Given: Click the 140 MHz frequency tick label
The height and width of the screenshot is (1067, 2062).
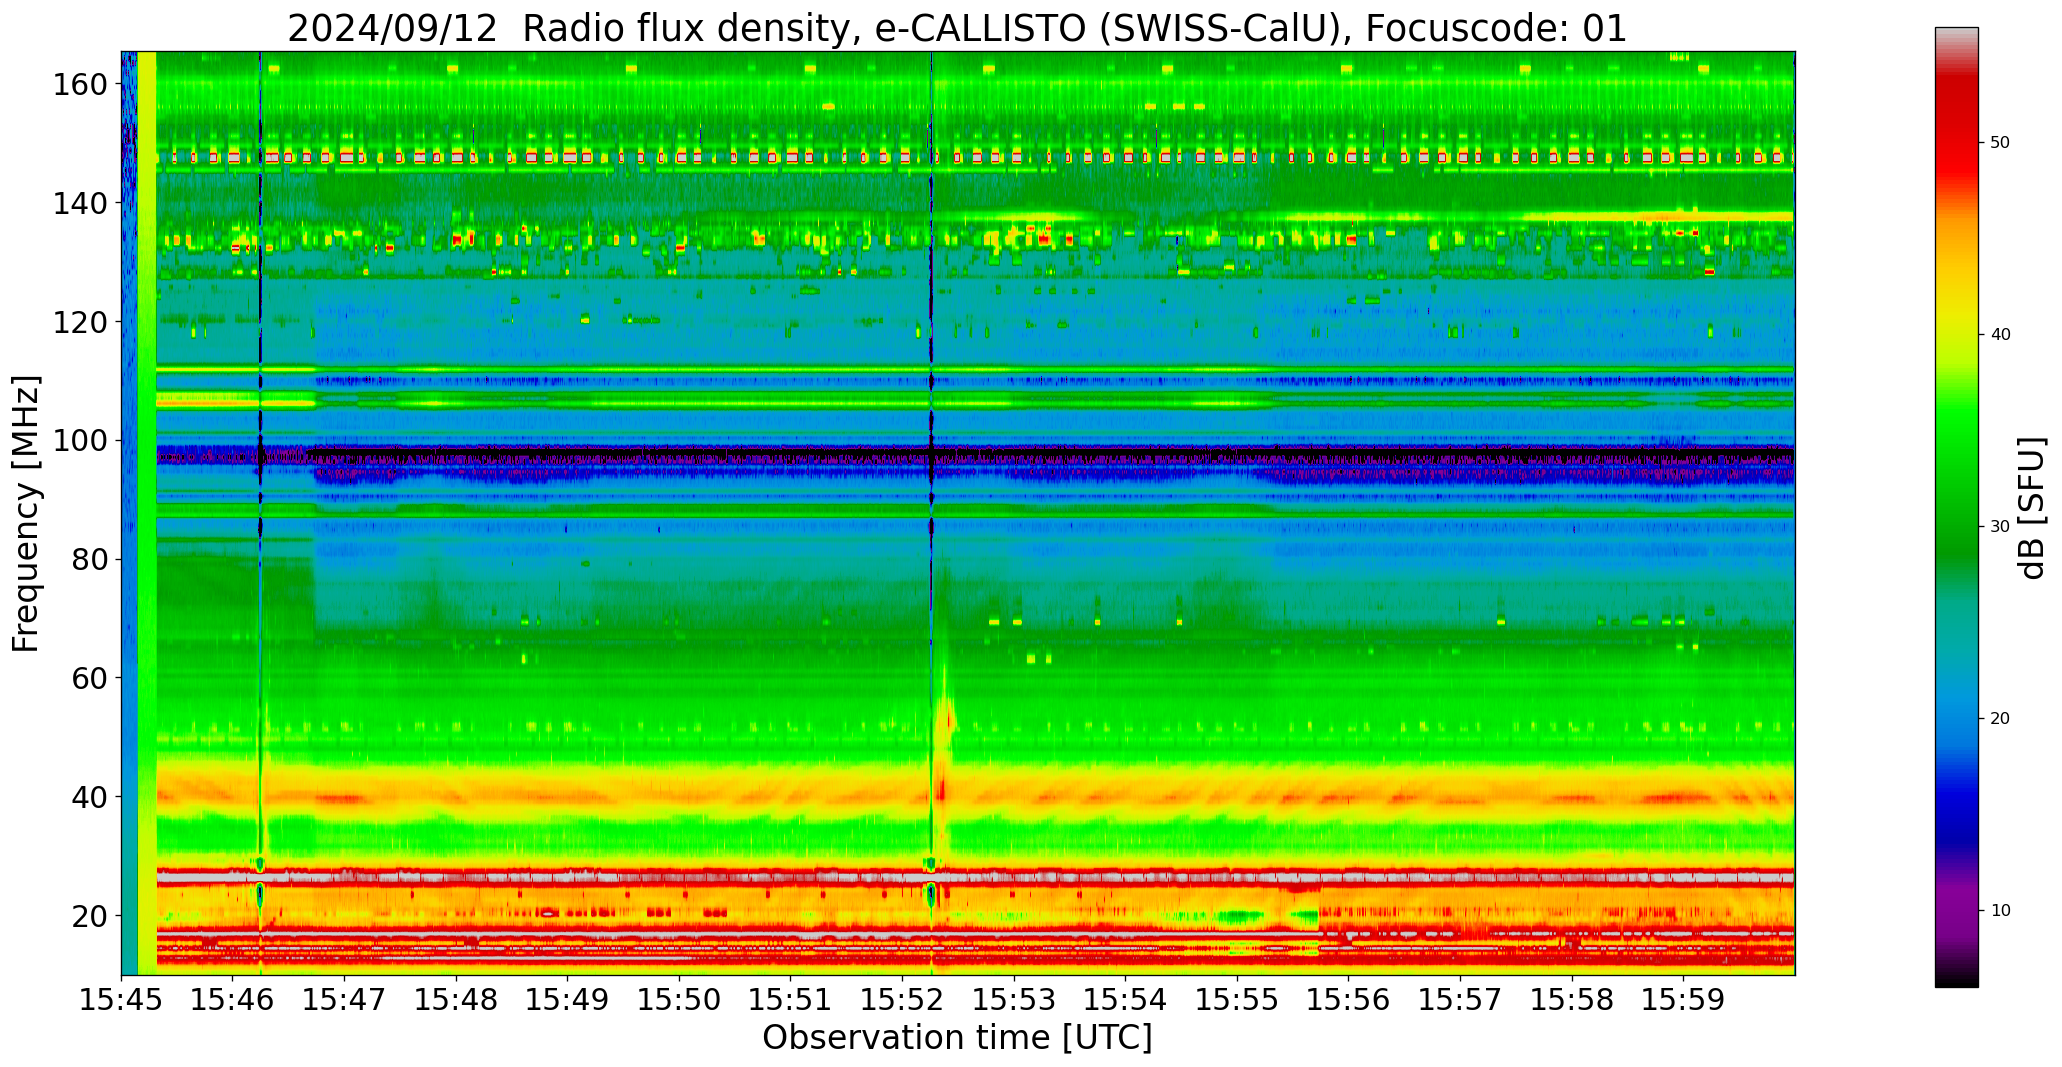Looking at the screenshot, I should click(x=80, y=203).
